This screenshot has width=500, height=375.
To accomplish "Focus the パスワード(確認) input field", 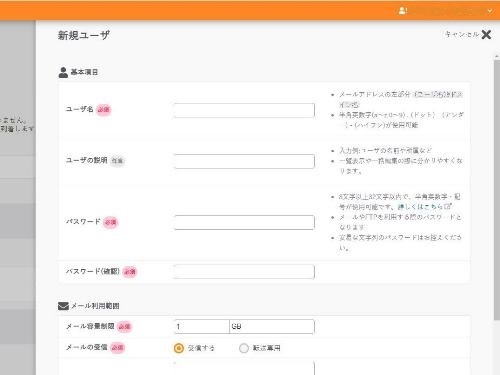I will 244,272.
